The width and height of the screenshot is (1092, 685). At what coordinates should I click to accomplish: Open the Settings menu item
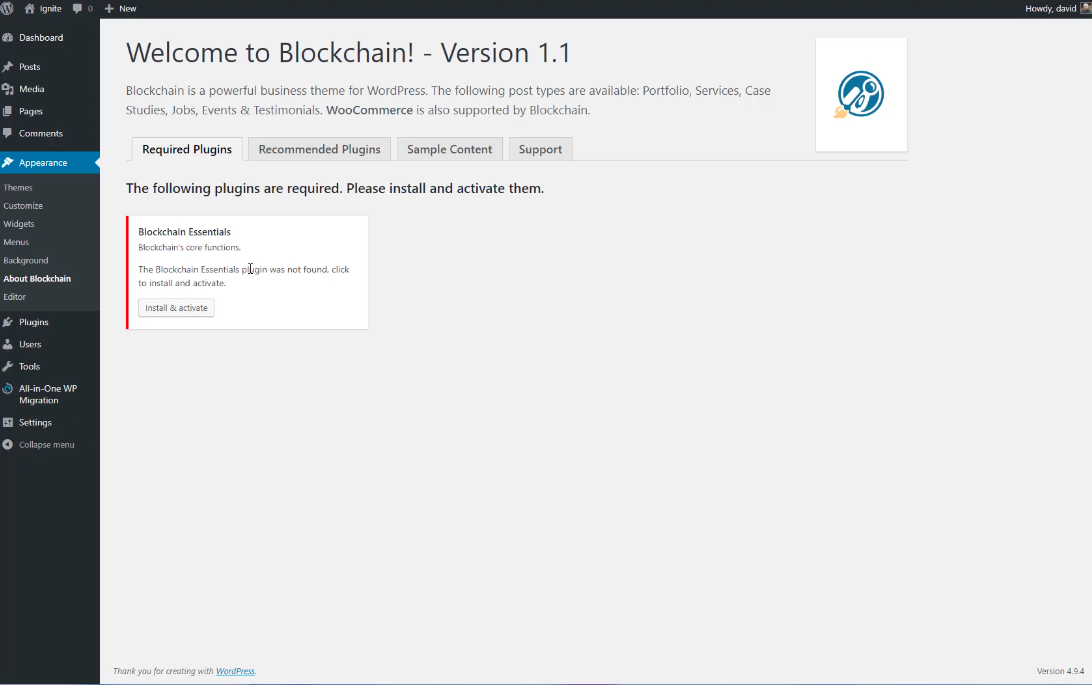[35, 422]
